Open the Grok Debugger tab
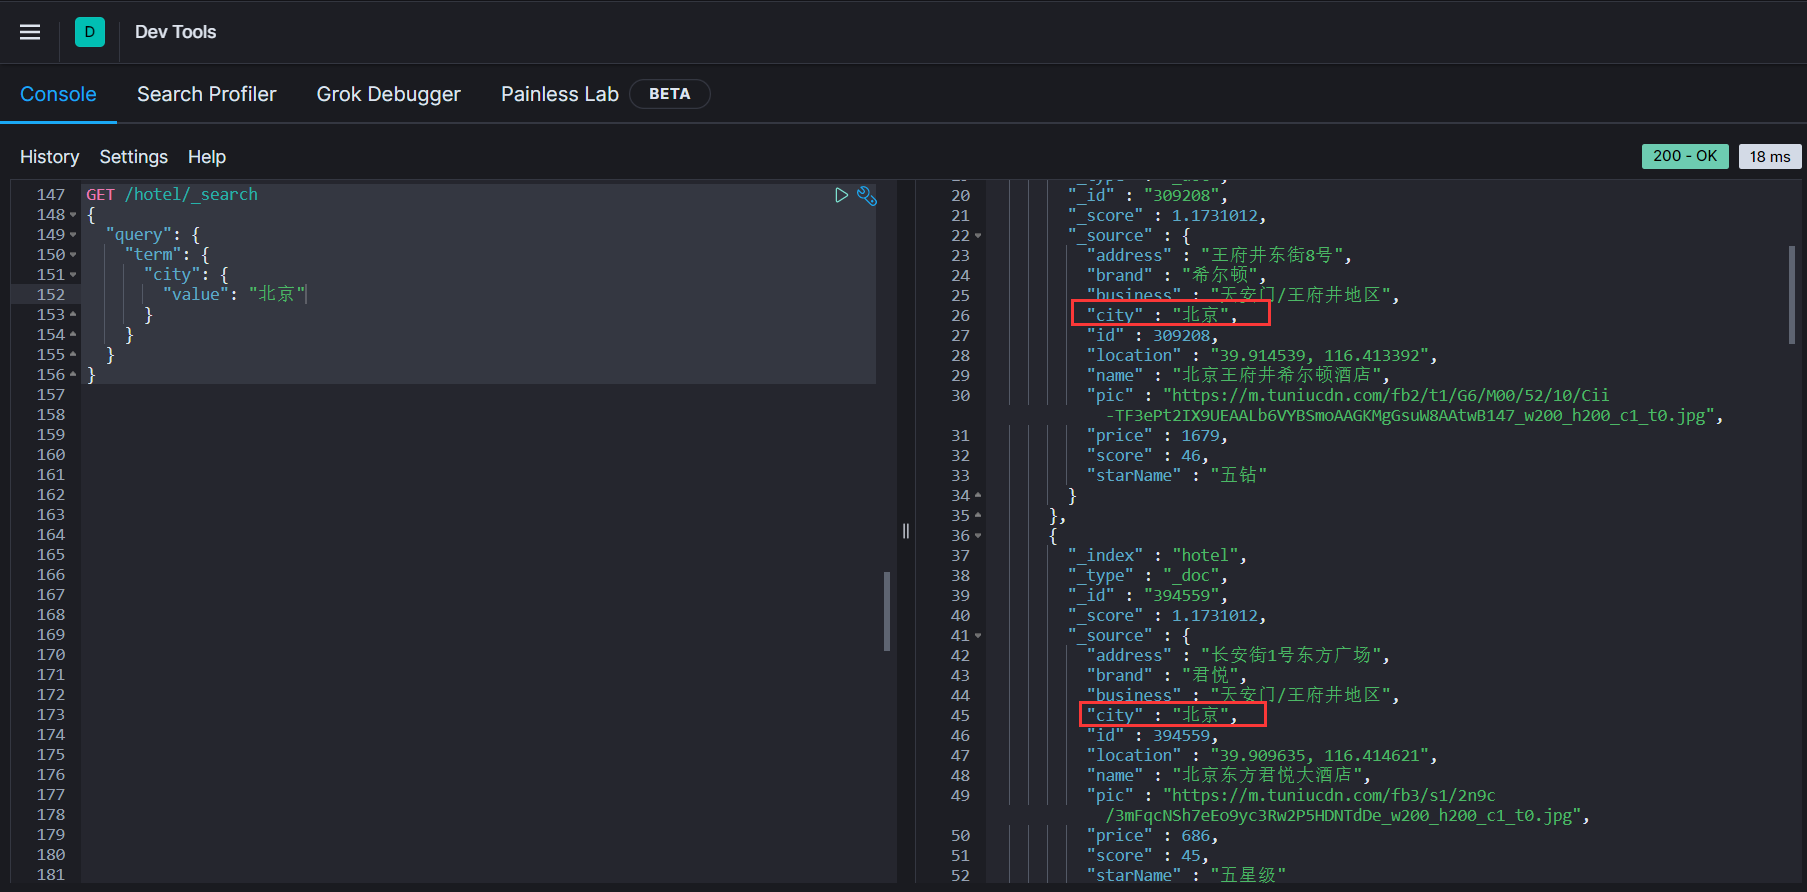 (x=388, y=94)
